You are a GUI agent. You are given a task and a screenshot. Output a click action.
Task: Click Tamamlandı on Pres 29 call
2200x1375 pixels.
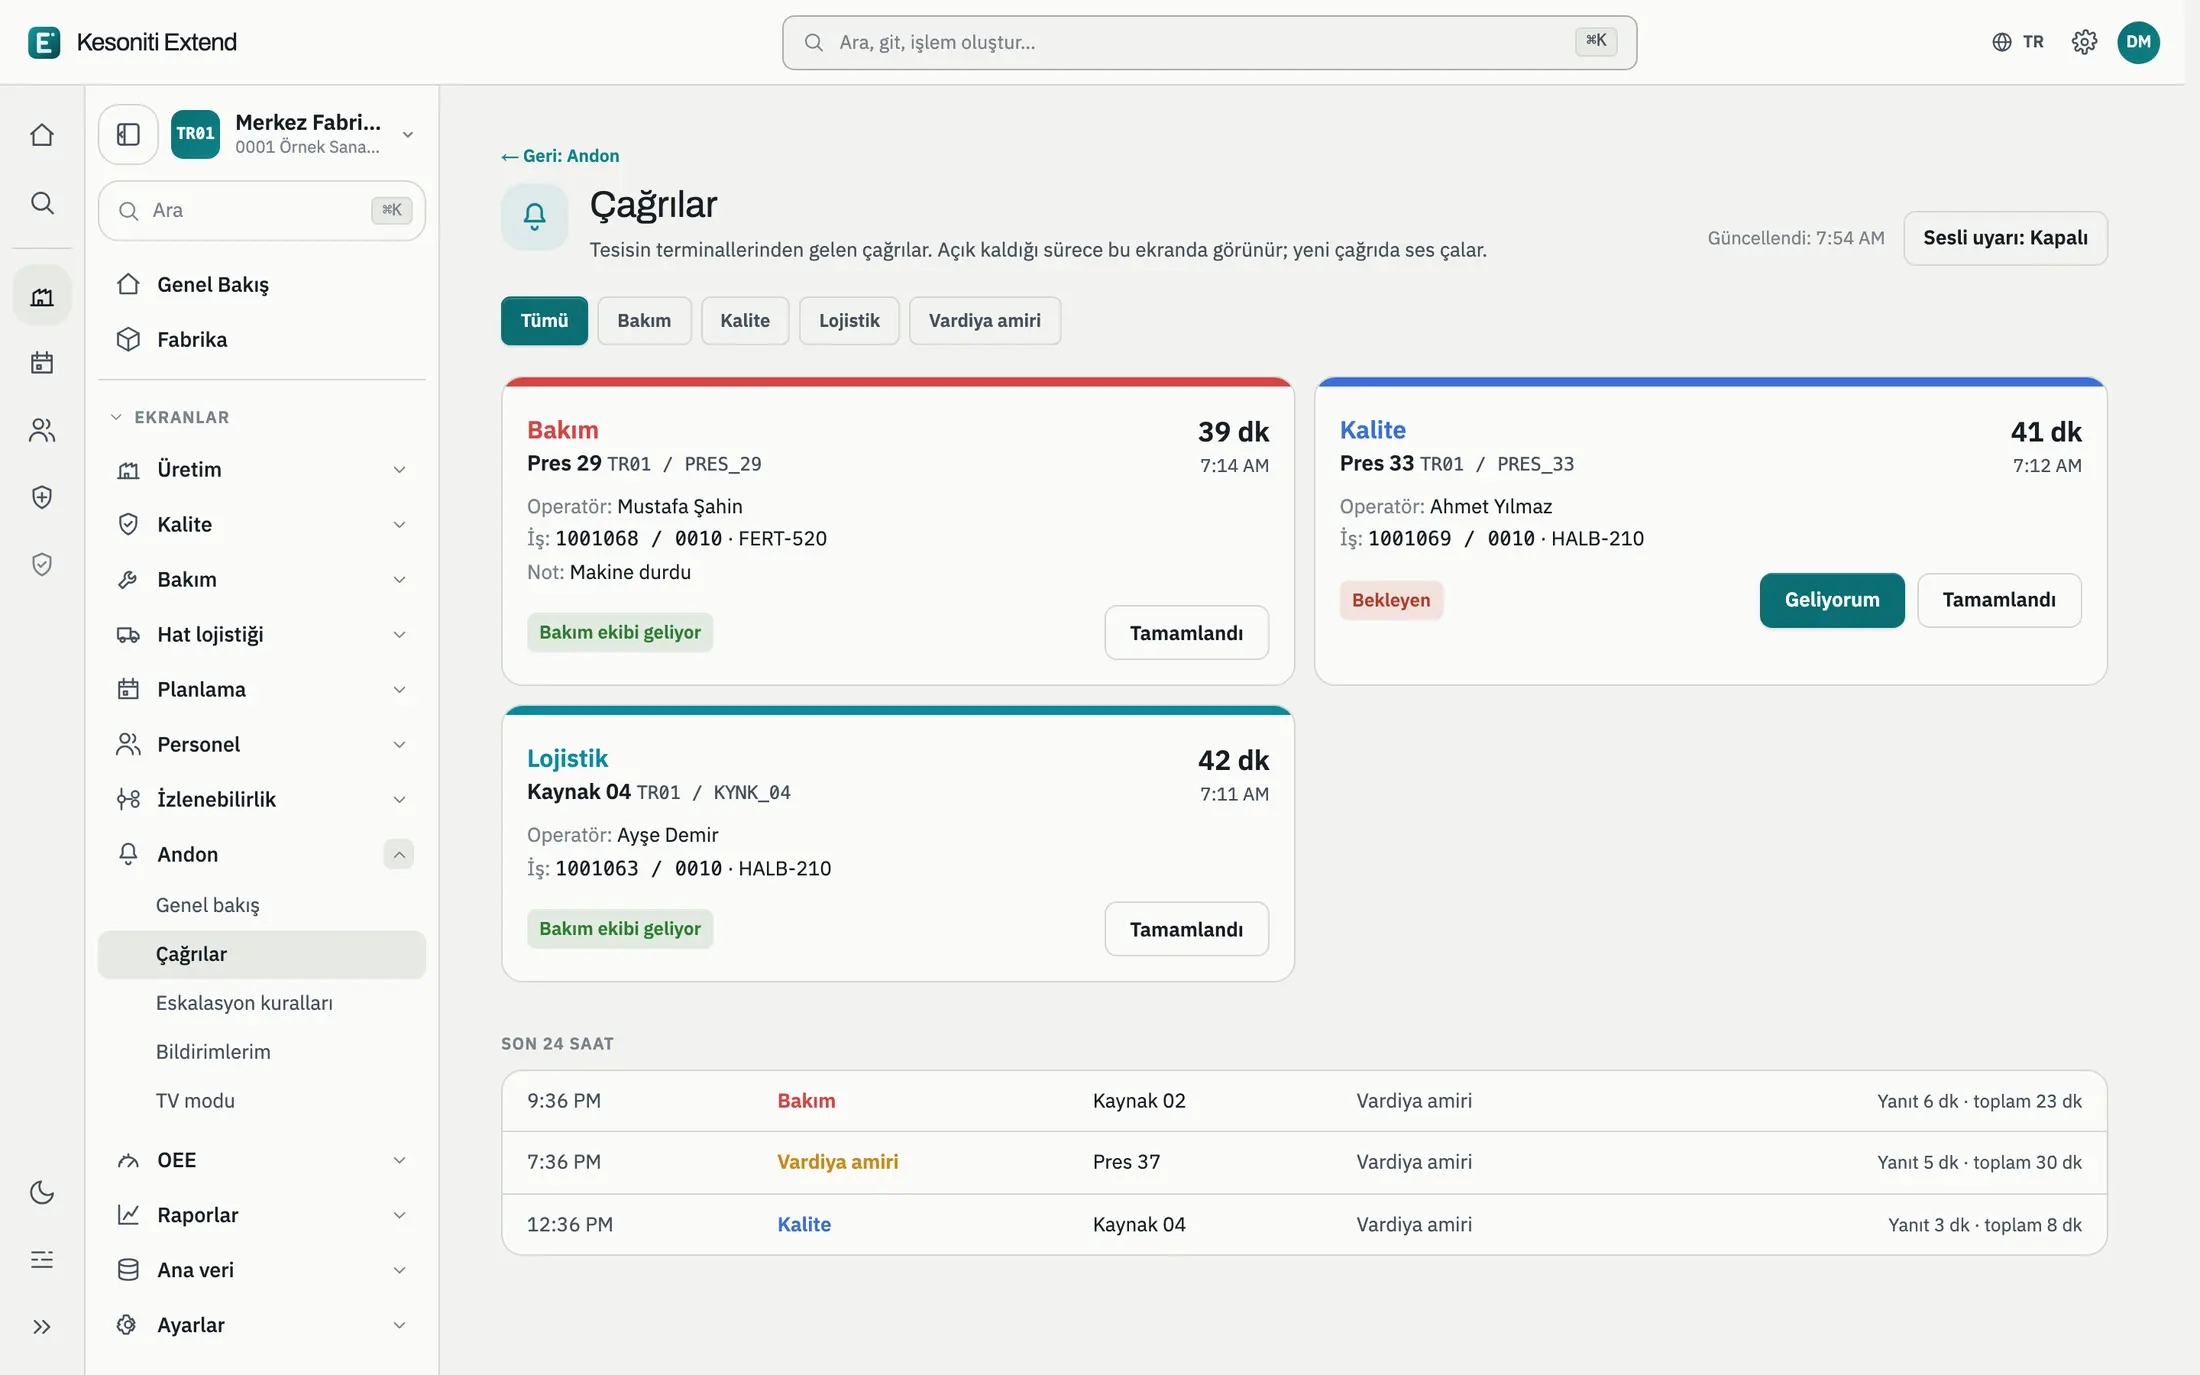click(1186, 633)
